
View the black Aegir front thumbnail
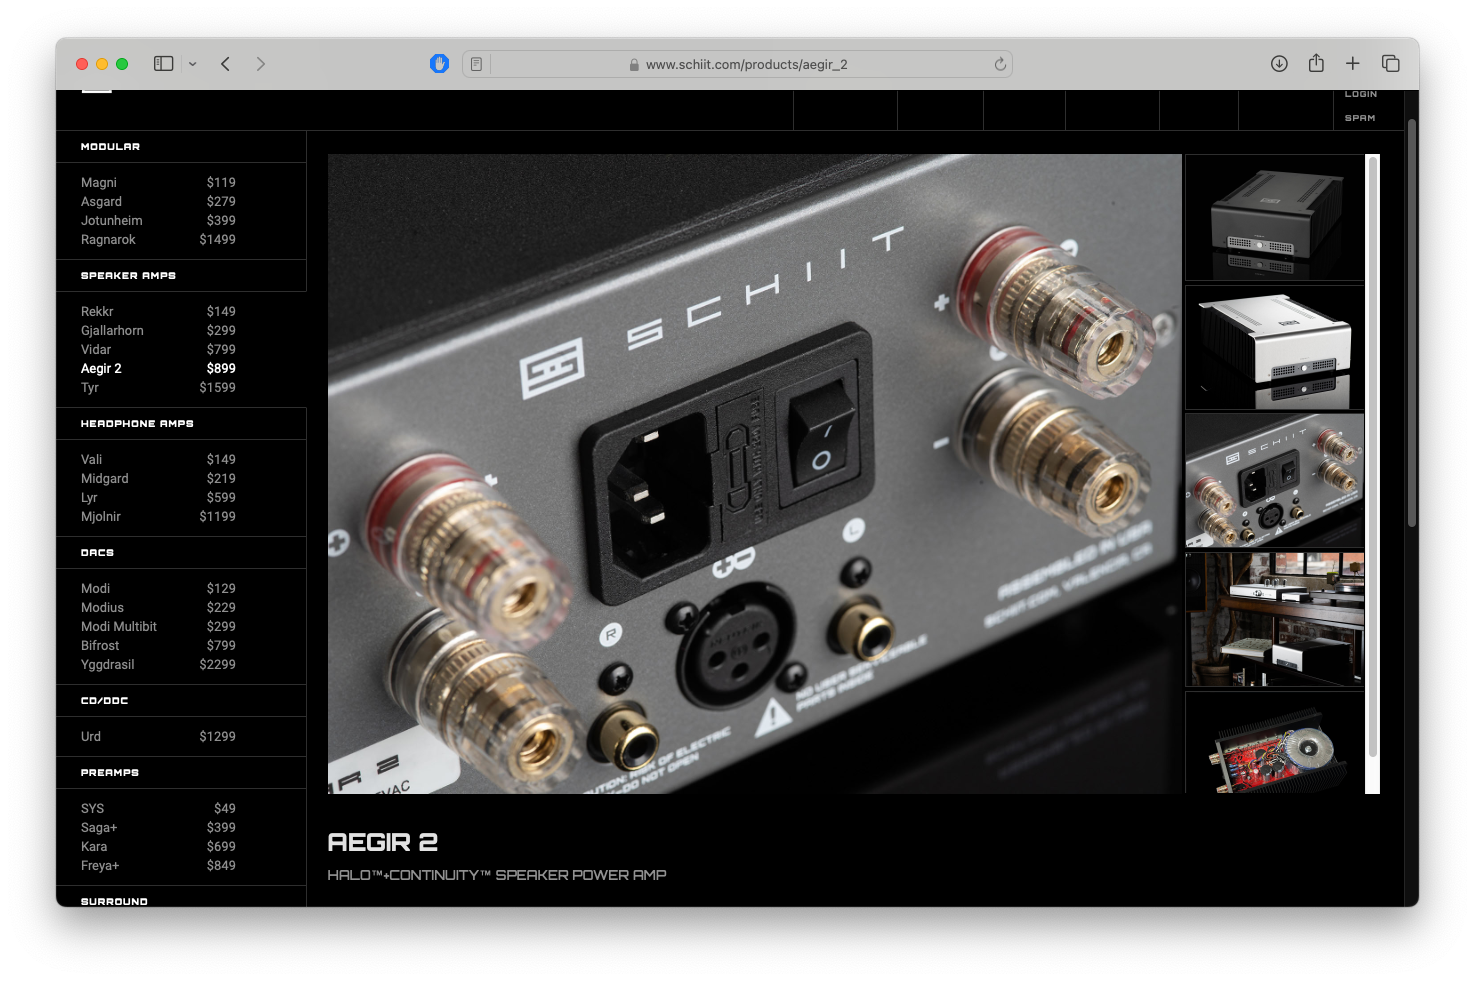[1275, 217]
